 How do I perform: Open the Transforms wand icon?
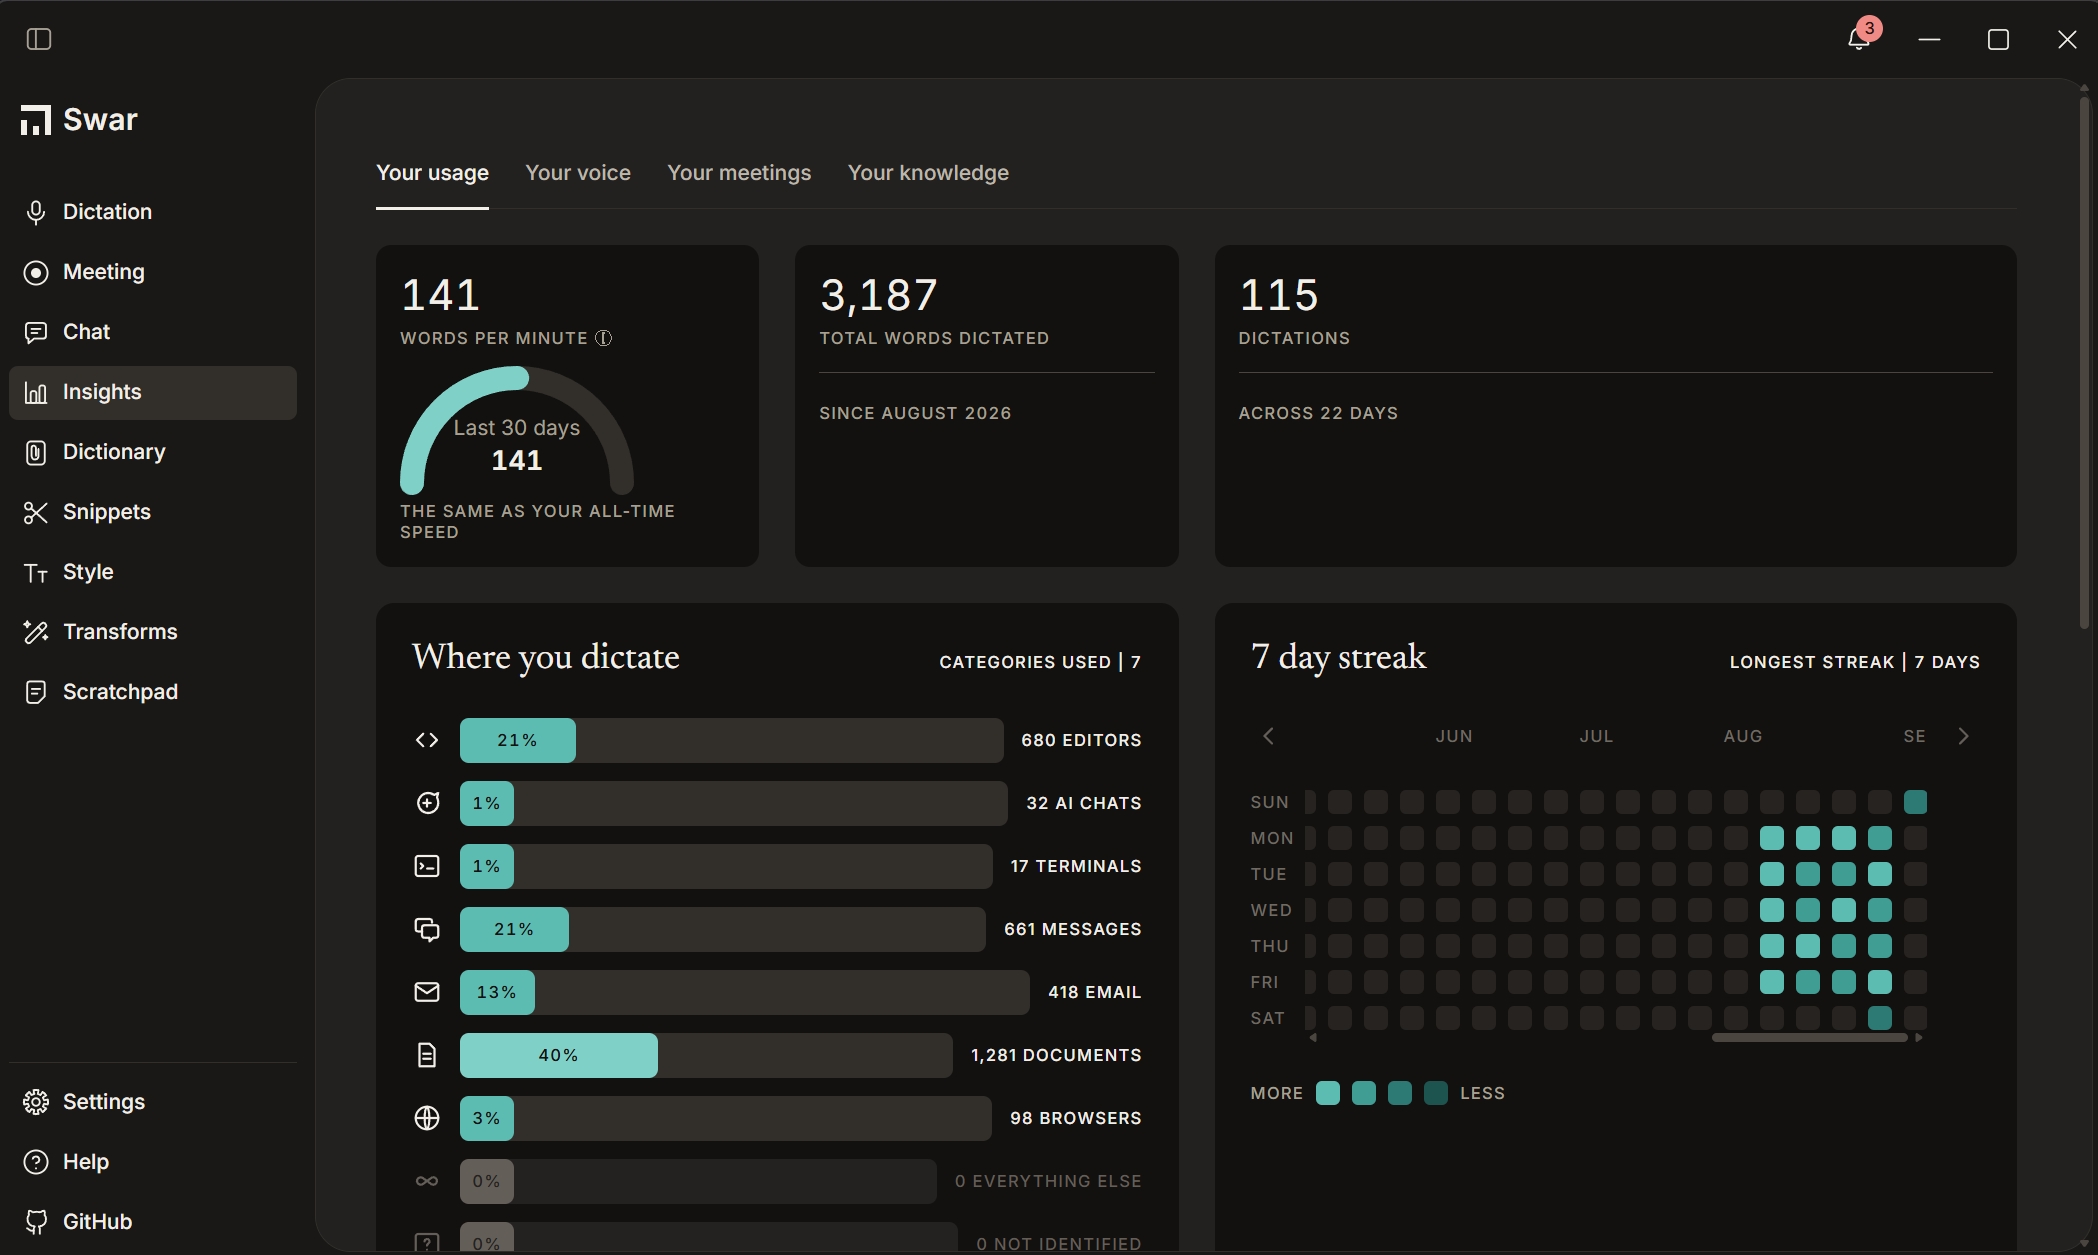click(x=36, y=632)
